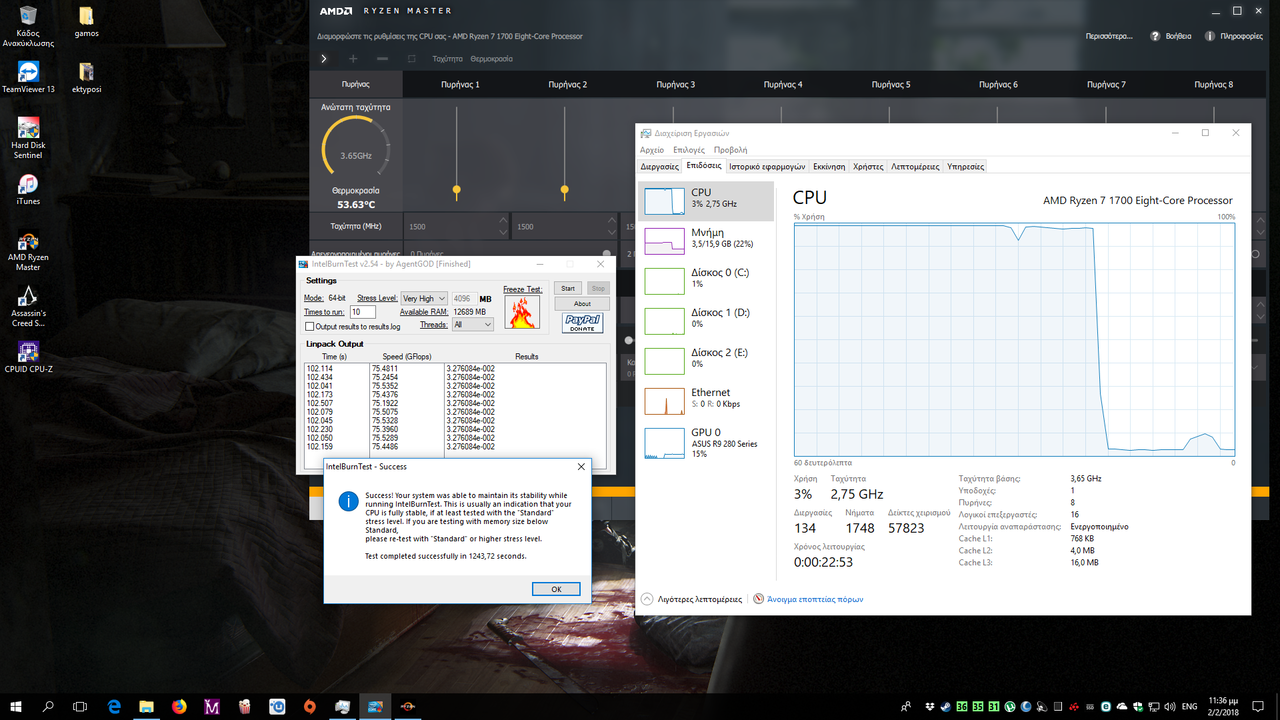
Task: Click the Steam tray icon
Action: (x=948, y=706)
